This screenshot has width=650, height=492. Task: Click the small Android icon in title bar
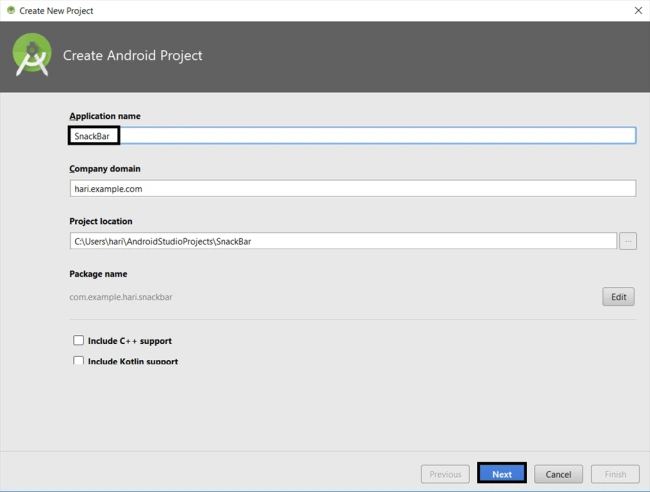click(x=11, y=10)
